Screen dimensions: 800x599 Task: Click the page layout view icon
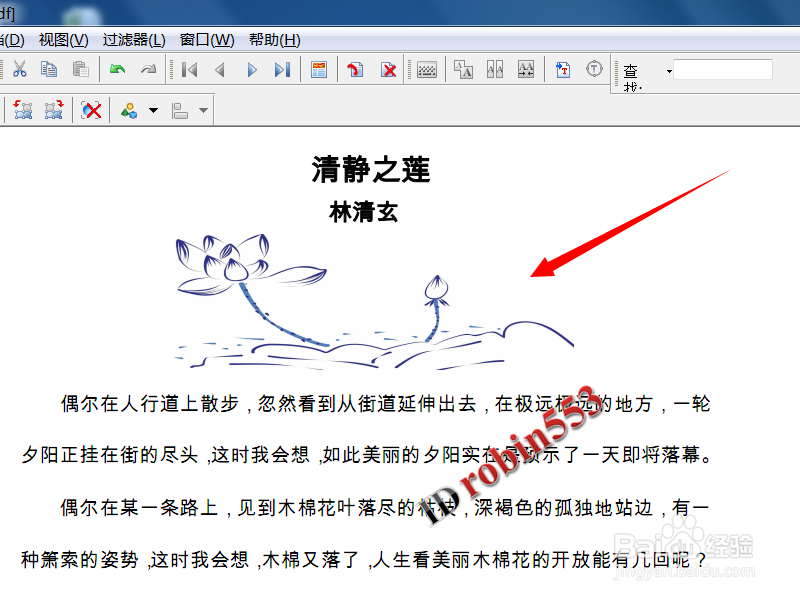point(319,69)
